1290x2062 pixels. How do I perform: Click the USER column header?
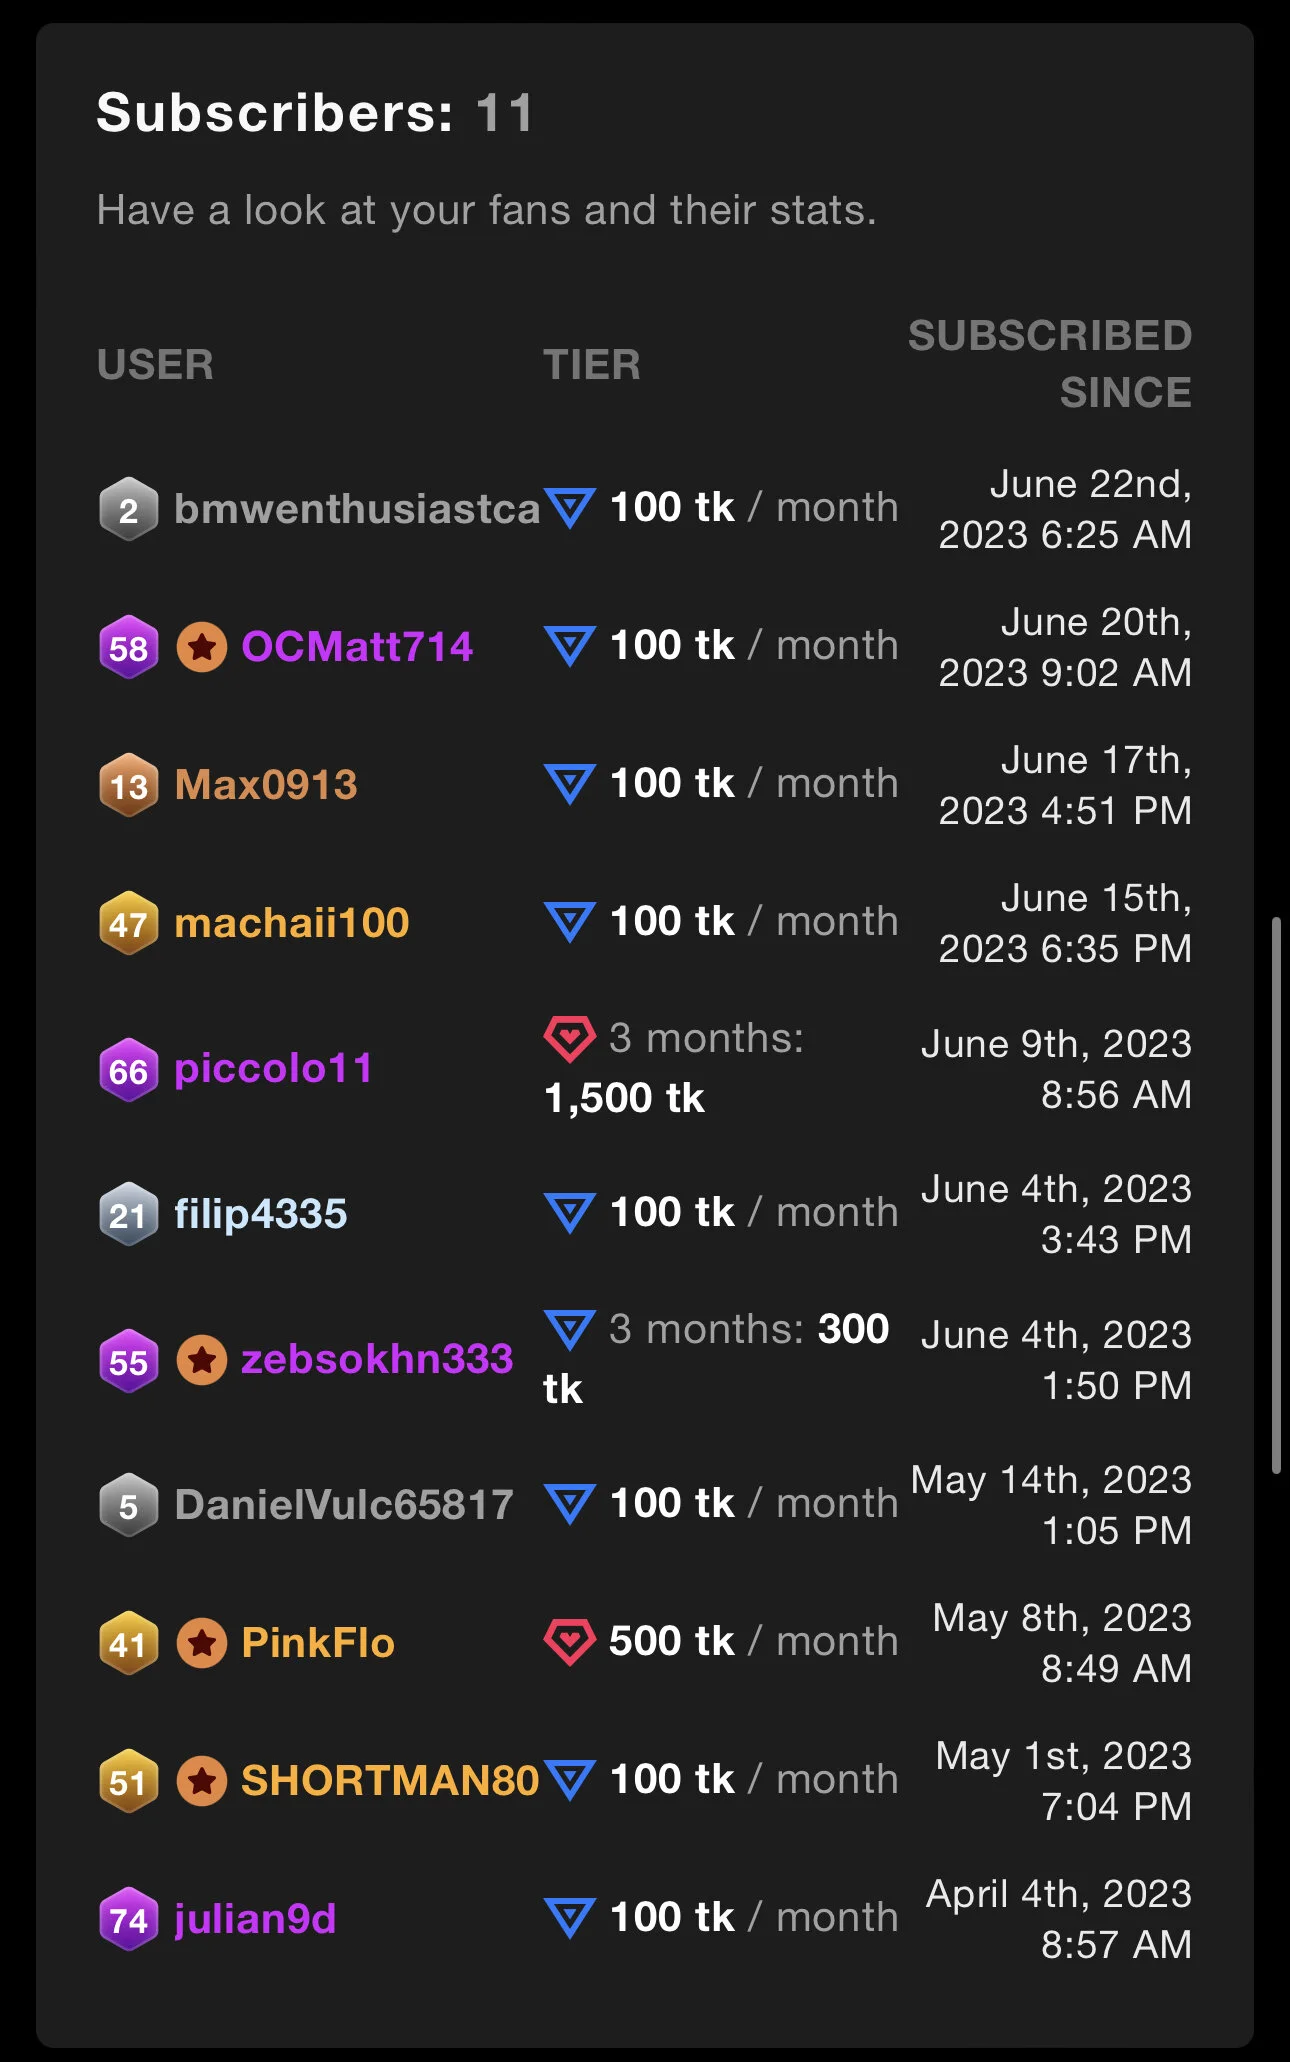155,365
